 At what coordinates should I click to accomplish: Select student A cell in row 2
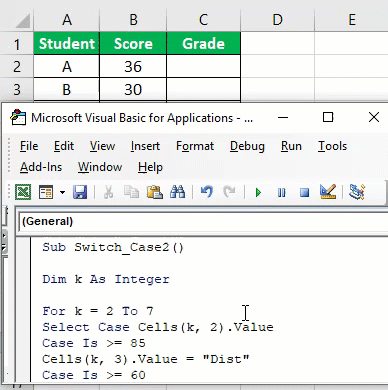tap(67, 66)
